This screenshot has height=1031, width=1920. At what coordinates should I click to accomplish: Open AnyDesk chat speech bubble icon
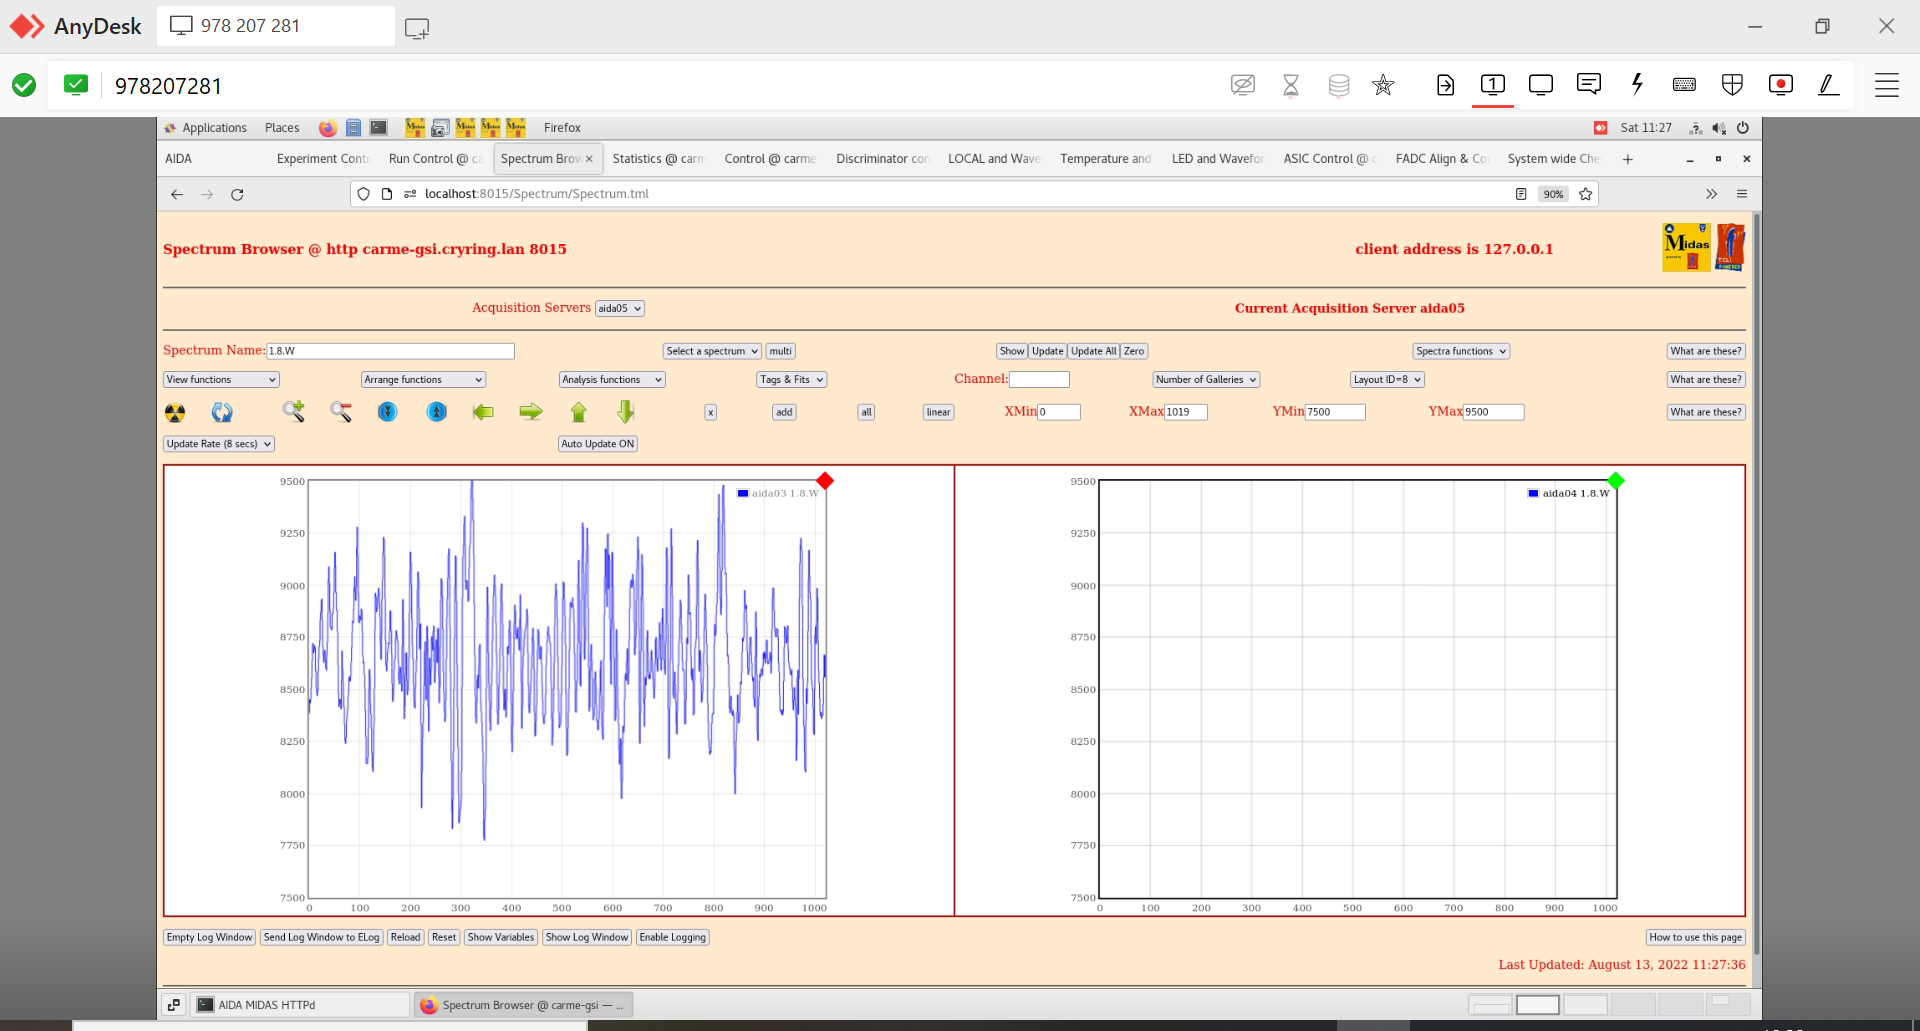(x=1588, y=85)
